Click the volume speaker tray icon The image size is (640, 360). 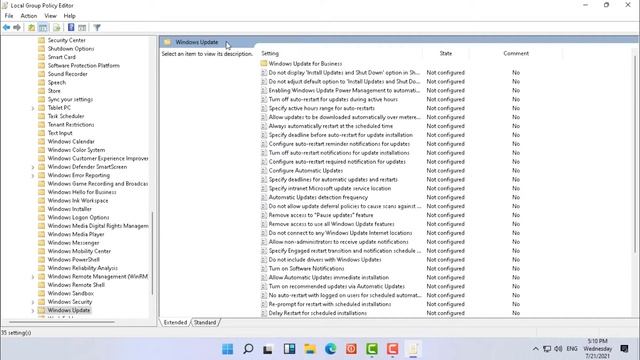(558, 349)
